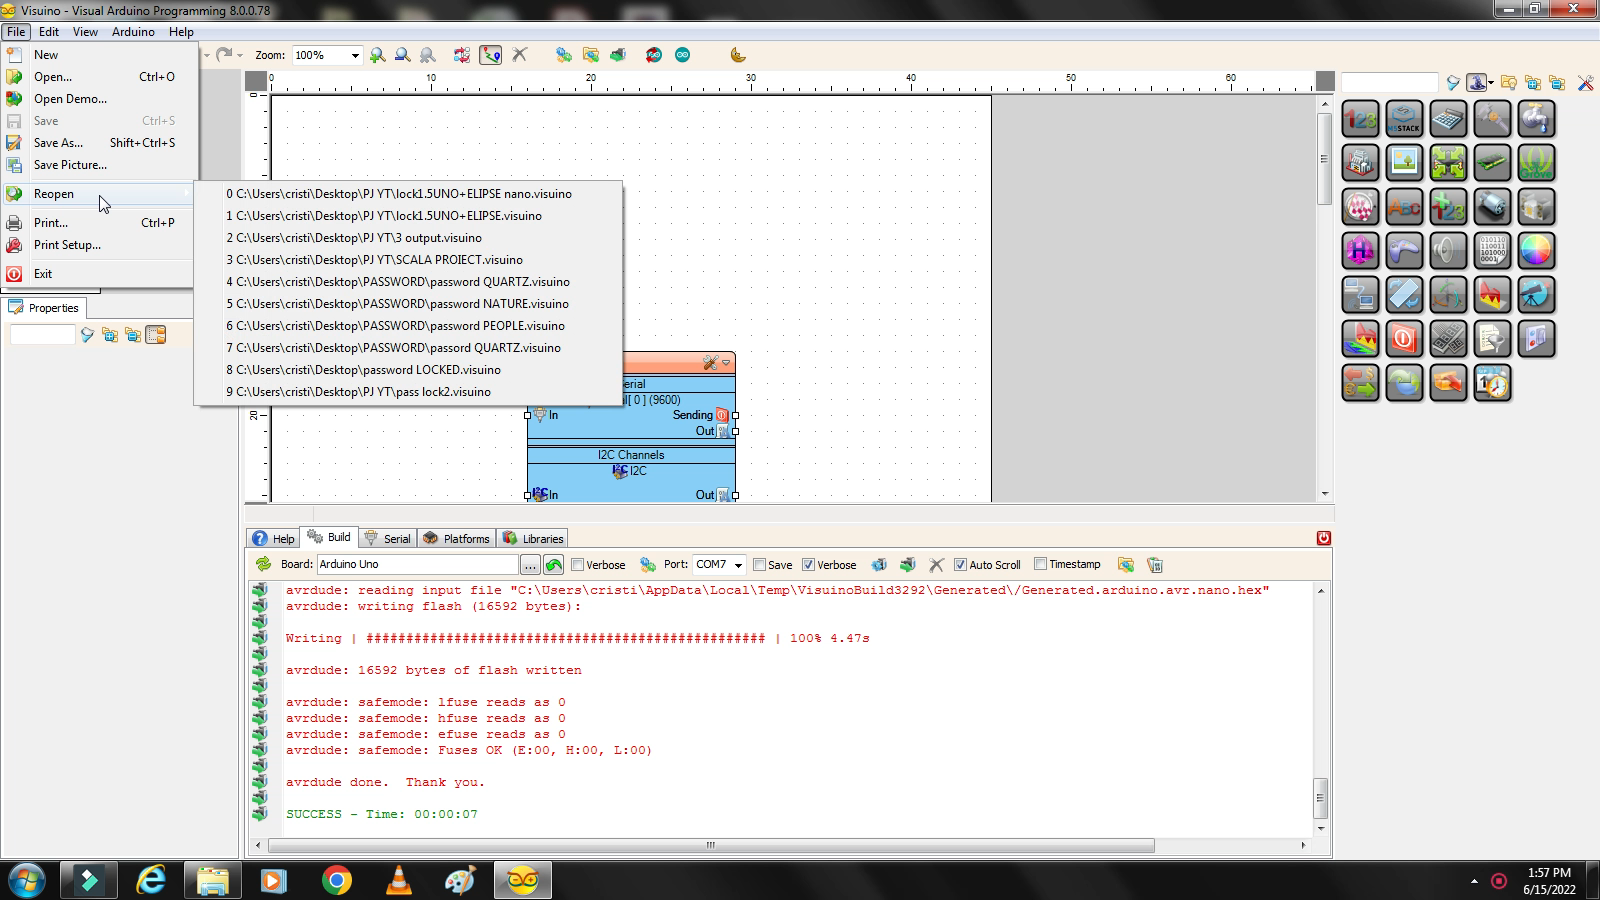Click the motor component category icon
This screenshot has height=900, width=1600.
1492,207
